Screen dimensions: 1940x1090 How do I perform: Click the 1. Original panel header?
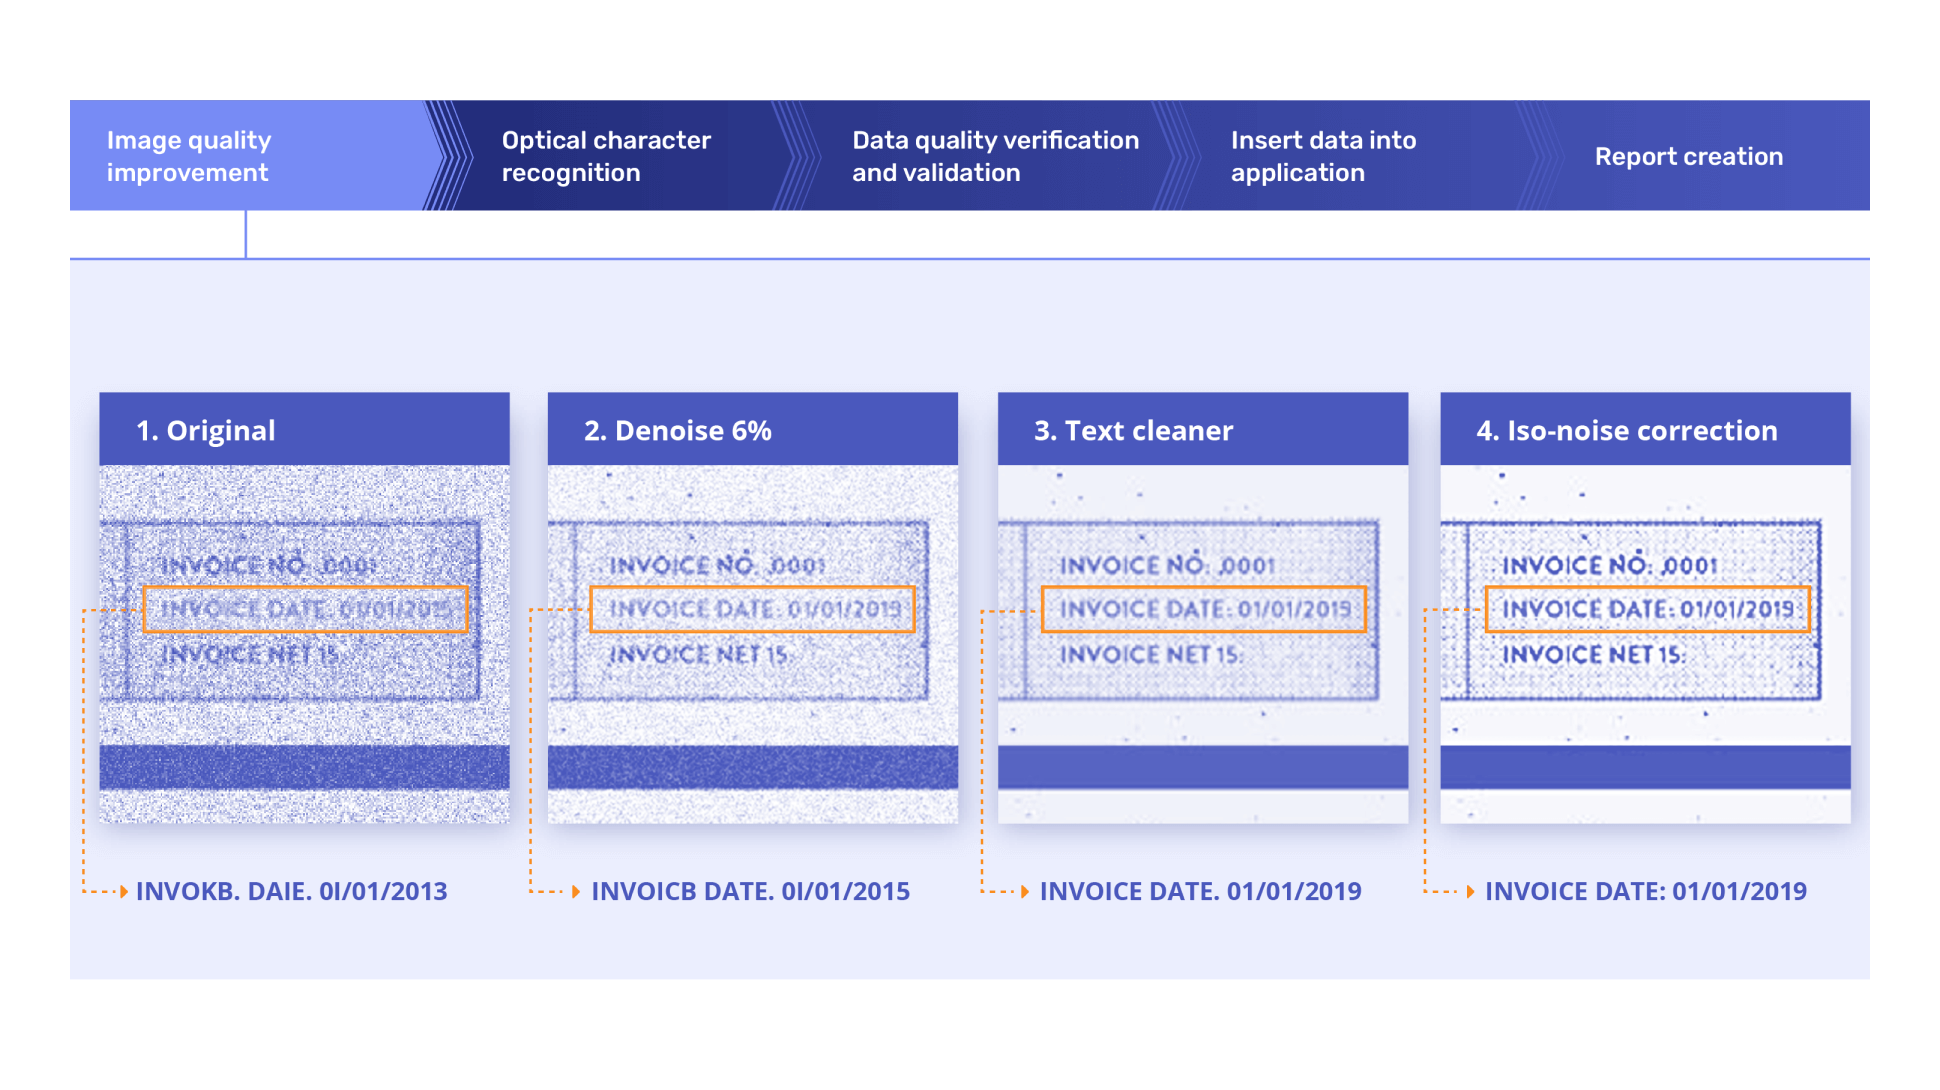click(304, 430)
